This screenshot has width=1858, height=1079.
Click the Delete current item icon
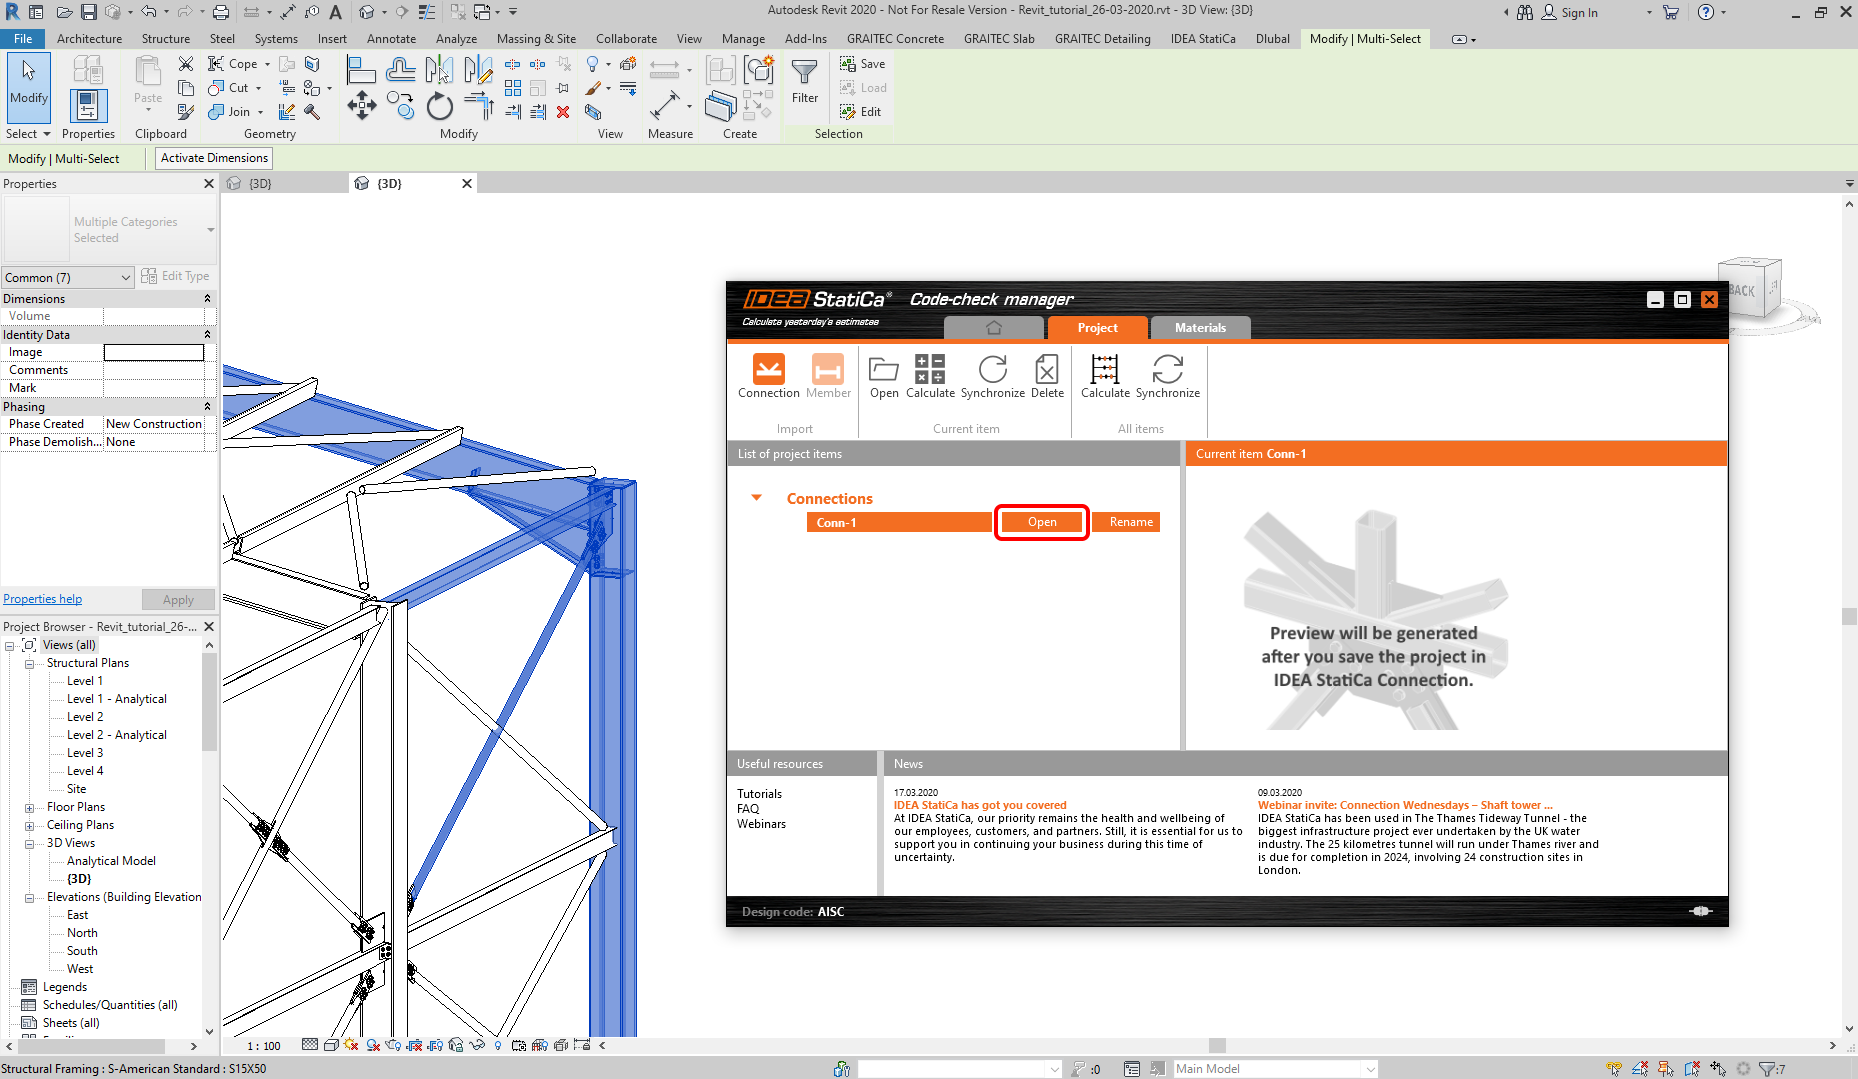tap(1046, 371)
